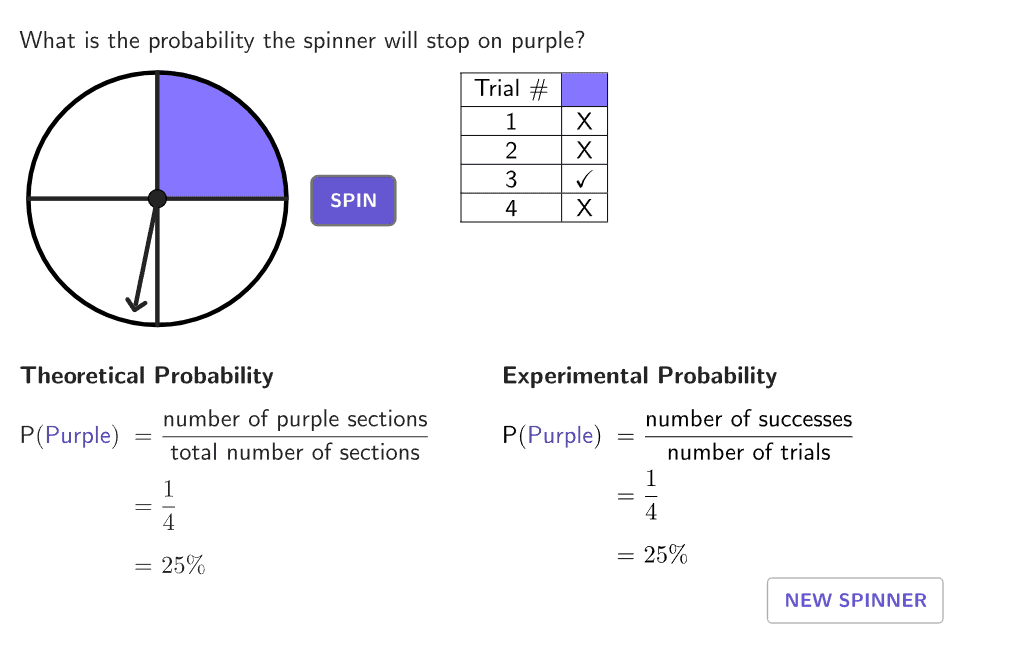Click the X mark for trial 1
The height and width of the screenshot is (645, 1032).
(584, 121)
